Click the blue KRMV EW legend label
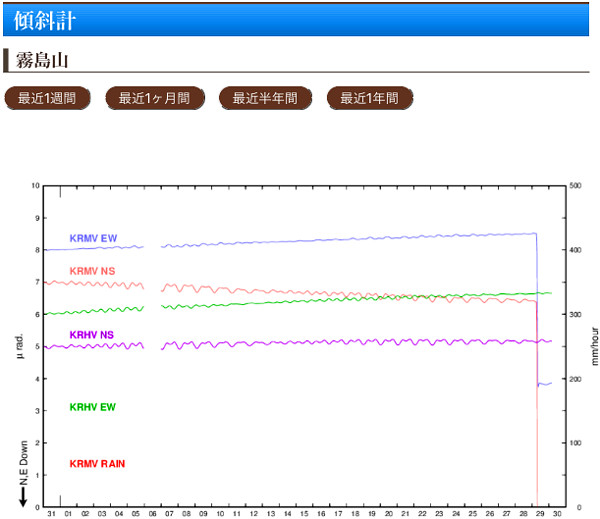This screenshot has height=519, width=600. tap(93, 238)
